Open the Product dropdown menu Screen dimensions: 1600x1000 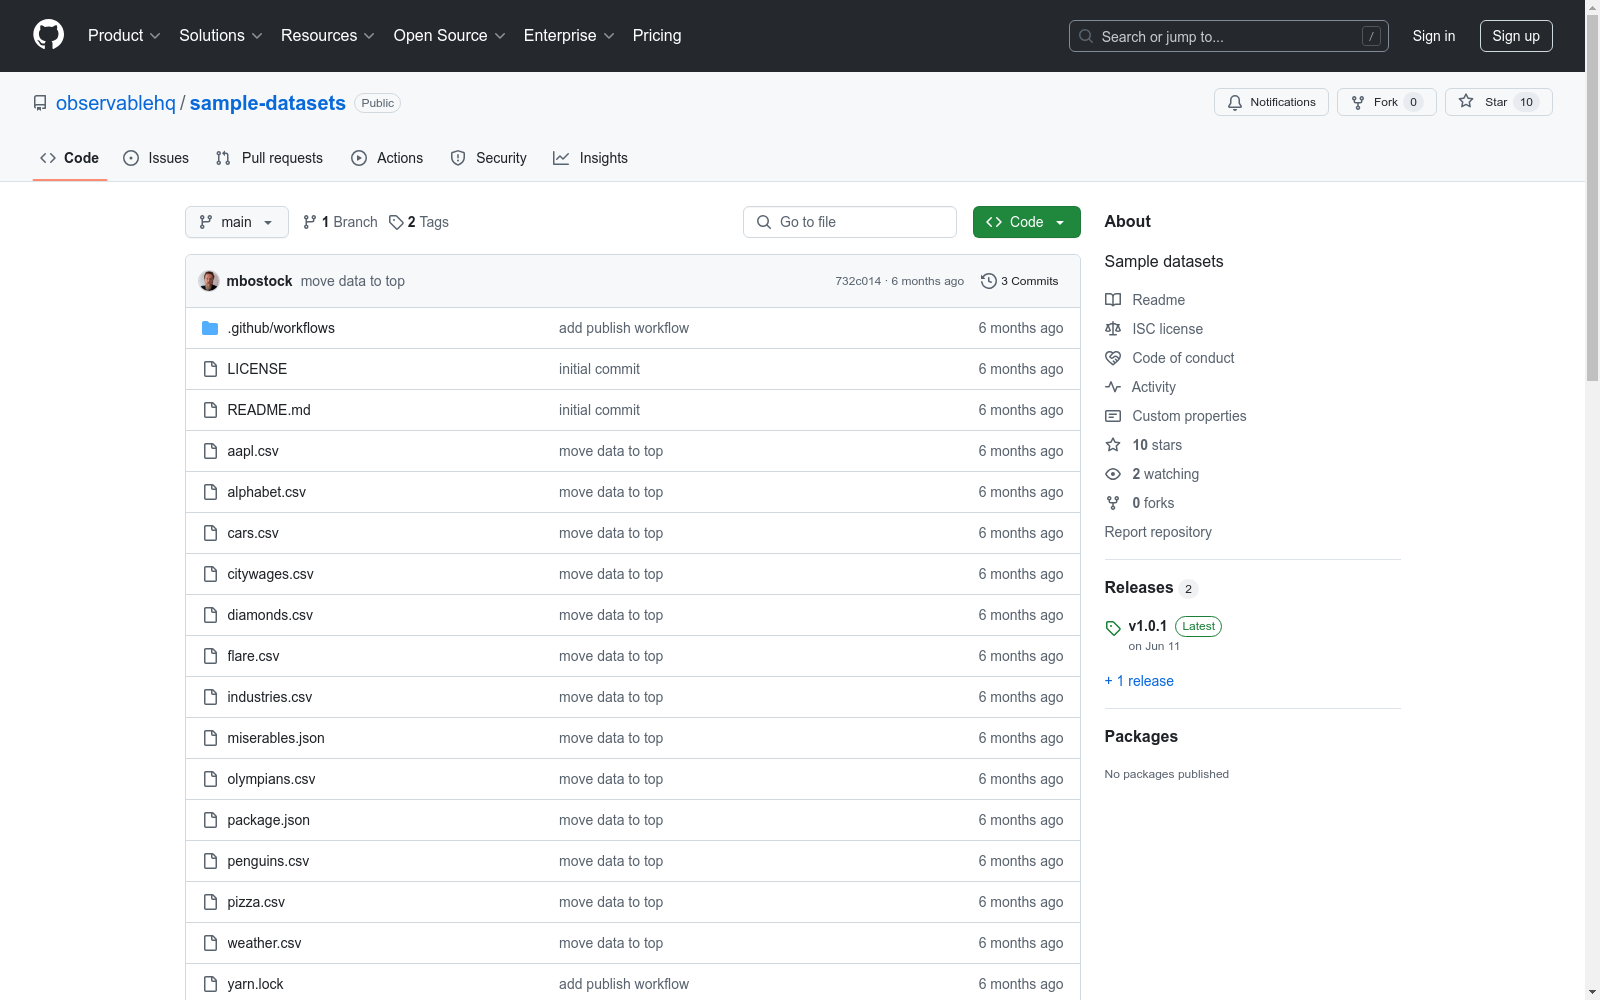click(124, 35)
